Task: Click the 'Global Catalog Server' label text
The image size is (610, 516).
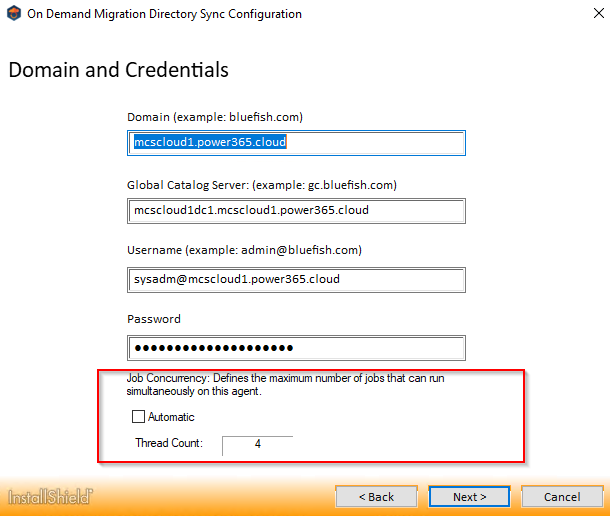Action: tap(262, 185)
